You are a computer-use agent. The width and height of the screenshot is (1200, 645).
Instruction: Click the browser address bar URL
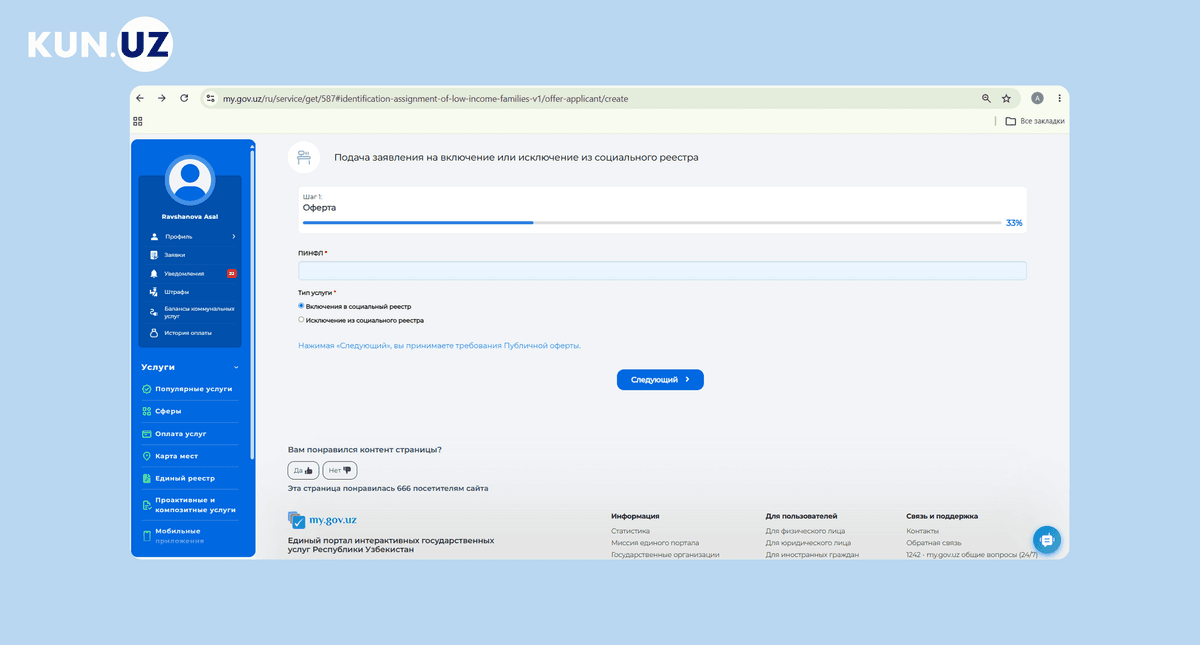[x=425, y=99]
